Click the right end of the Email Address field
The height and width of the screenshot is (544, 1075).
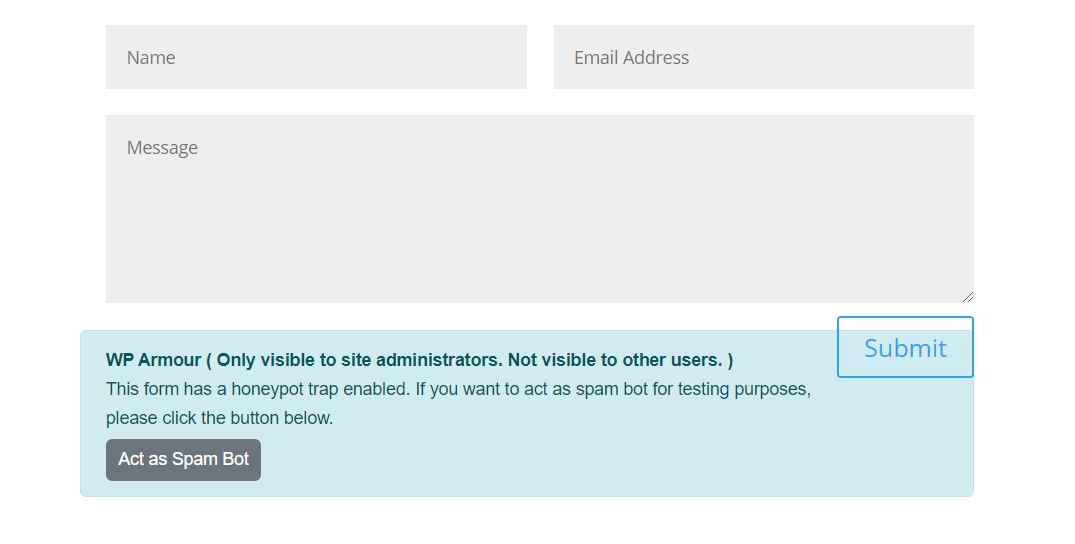point(950,57)
